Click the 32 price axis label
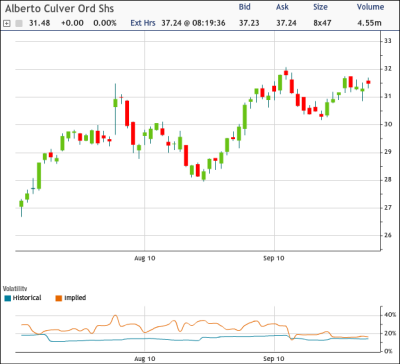Viewport: 400px width, 364px height. (x=388, y=69)
